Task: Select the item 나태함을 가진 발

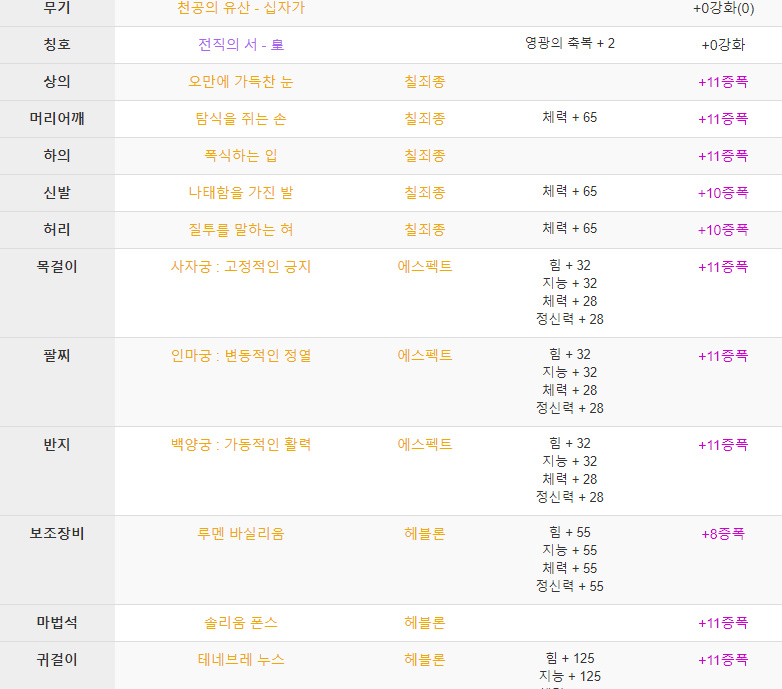Action: 241,192
